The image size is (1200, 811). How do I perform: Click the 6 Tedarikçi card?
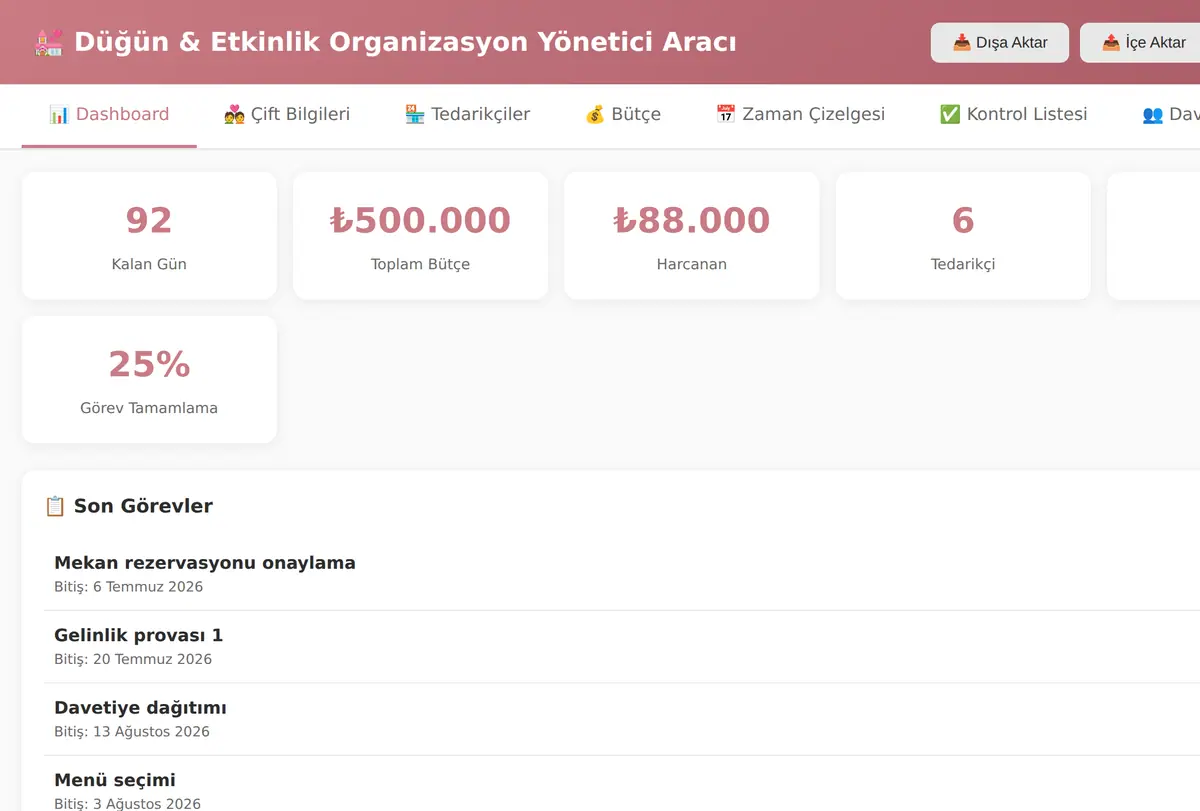[963, 235]
